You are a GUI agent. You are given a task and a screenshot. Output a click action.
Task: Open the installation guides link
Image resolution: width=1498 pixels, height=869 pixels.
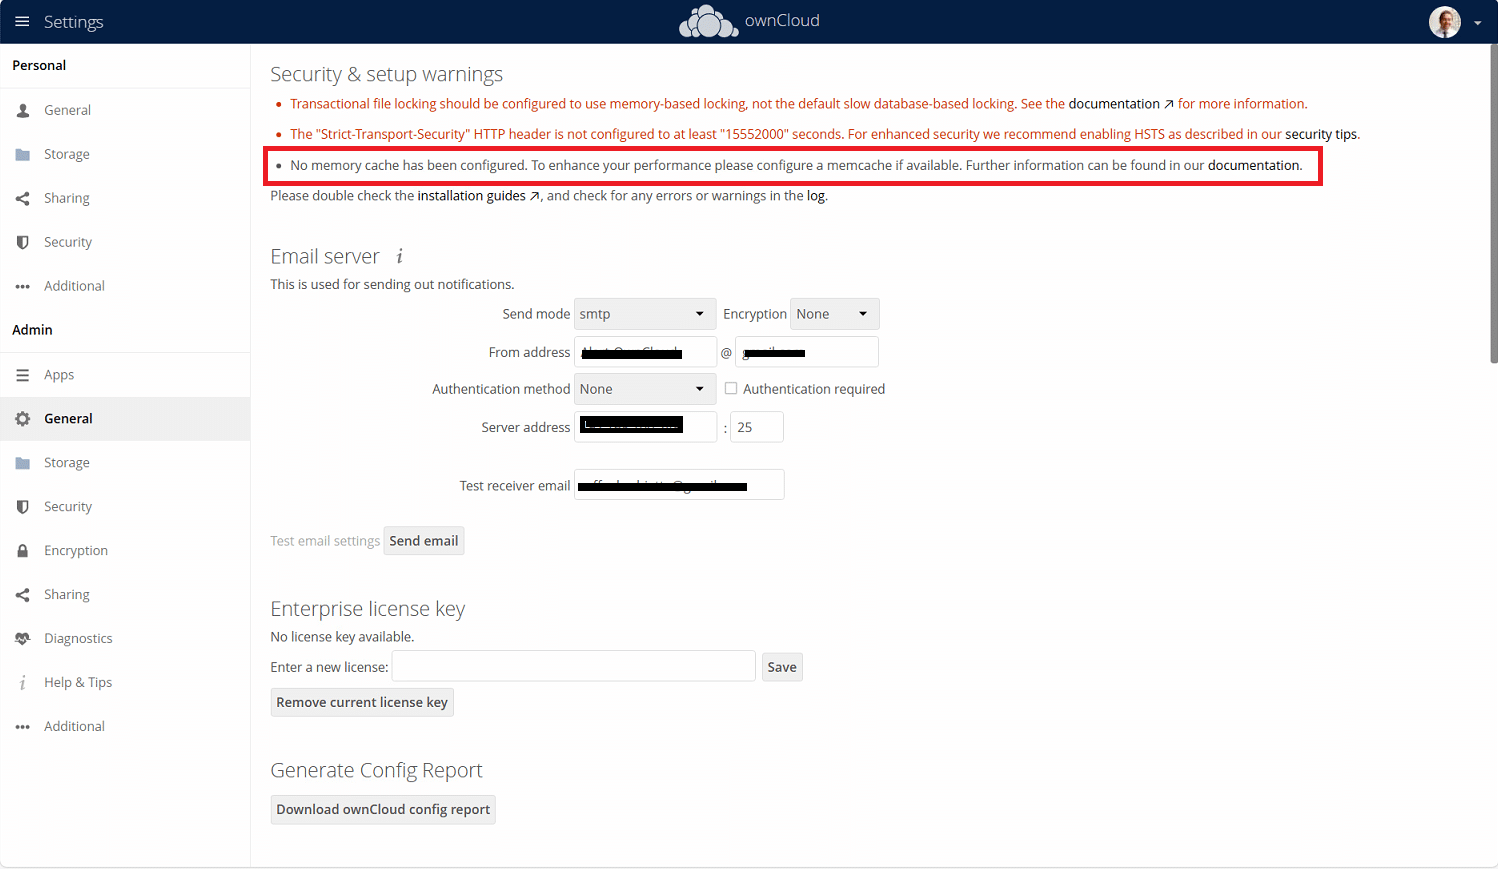(479, 196)
